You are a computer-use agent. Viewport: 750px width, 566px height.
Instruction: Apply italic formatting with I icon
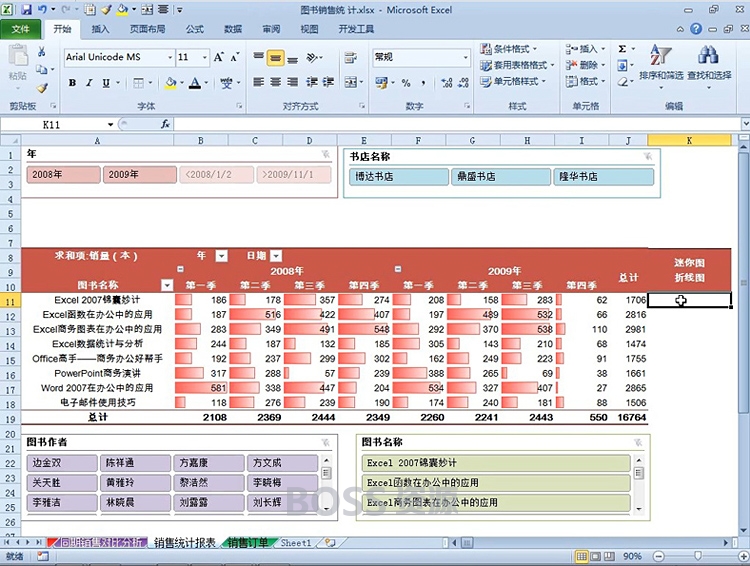coord(89,83)
